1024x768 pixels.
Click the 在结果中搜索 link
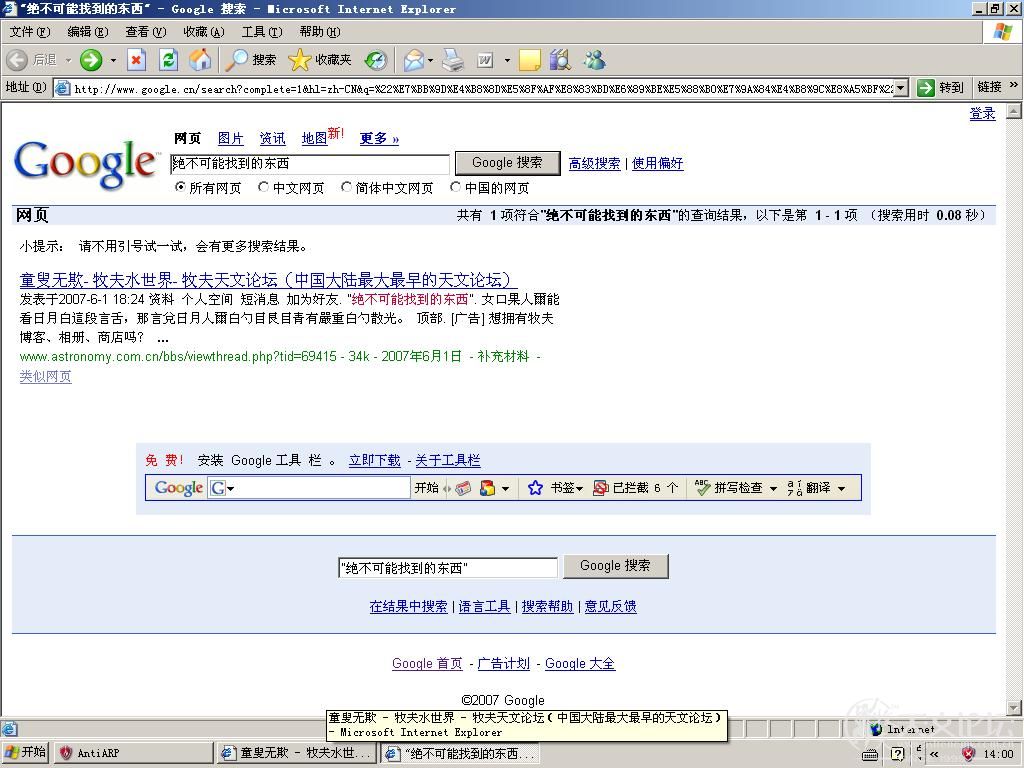click(x=408, y=606)
